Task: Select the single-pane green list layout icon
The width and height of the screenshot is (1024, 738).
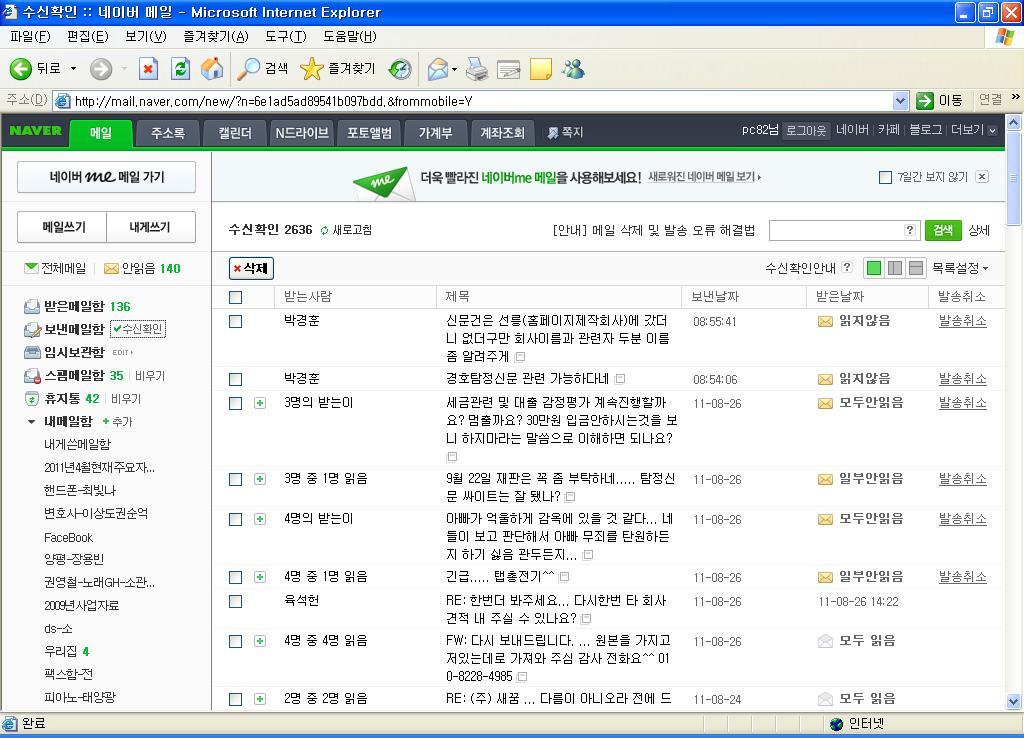Action: [x=874, y=268]
